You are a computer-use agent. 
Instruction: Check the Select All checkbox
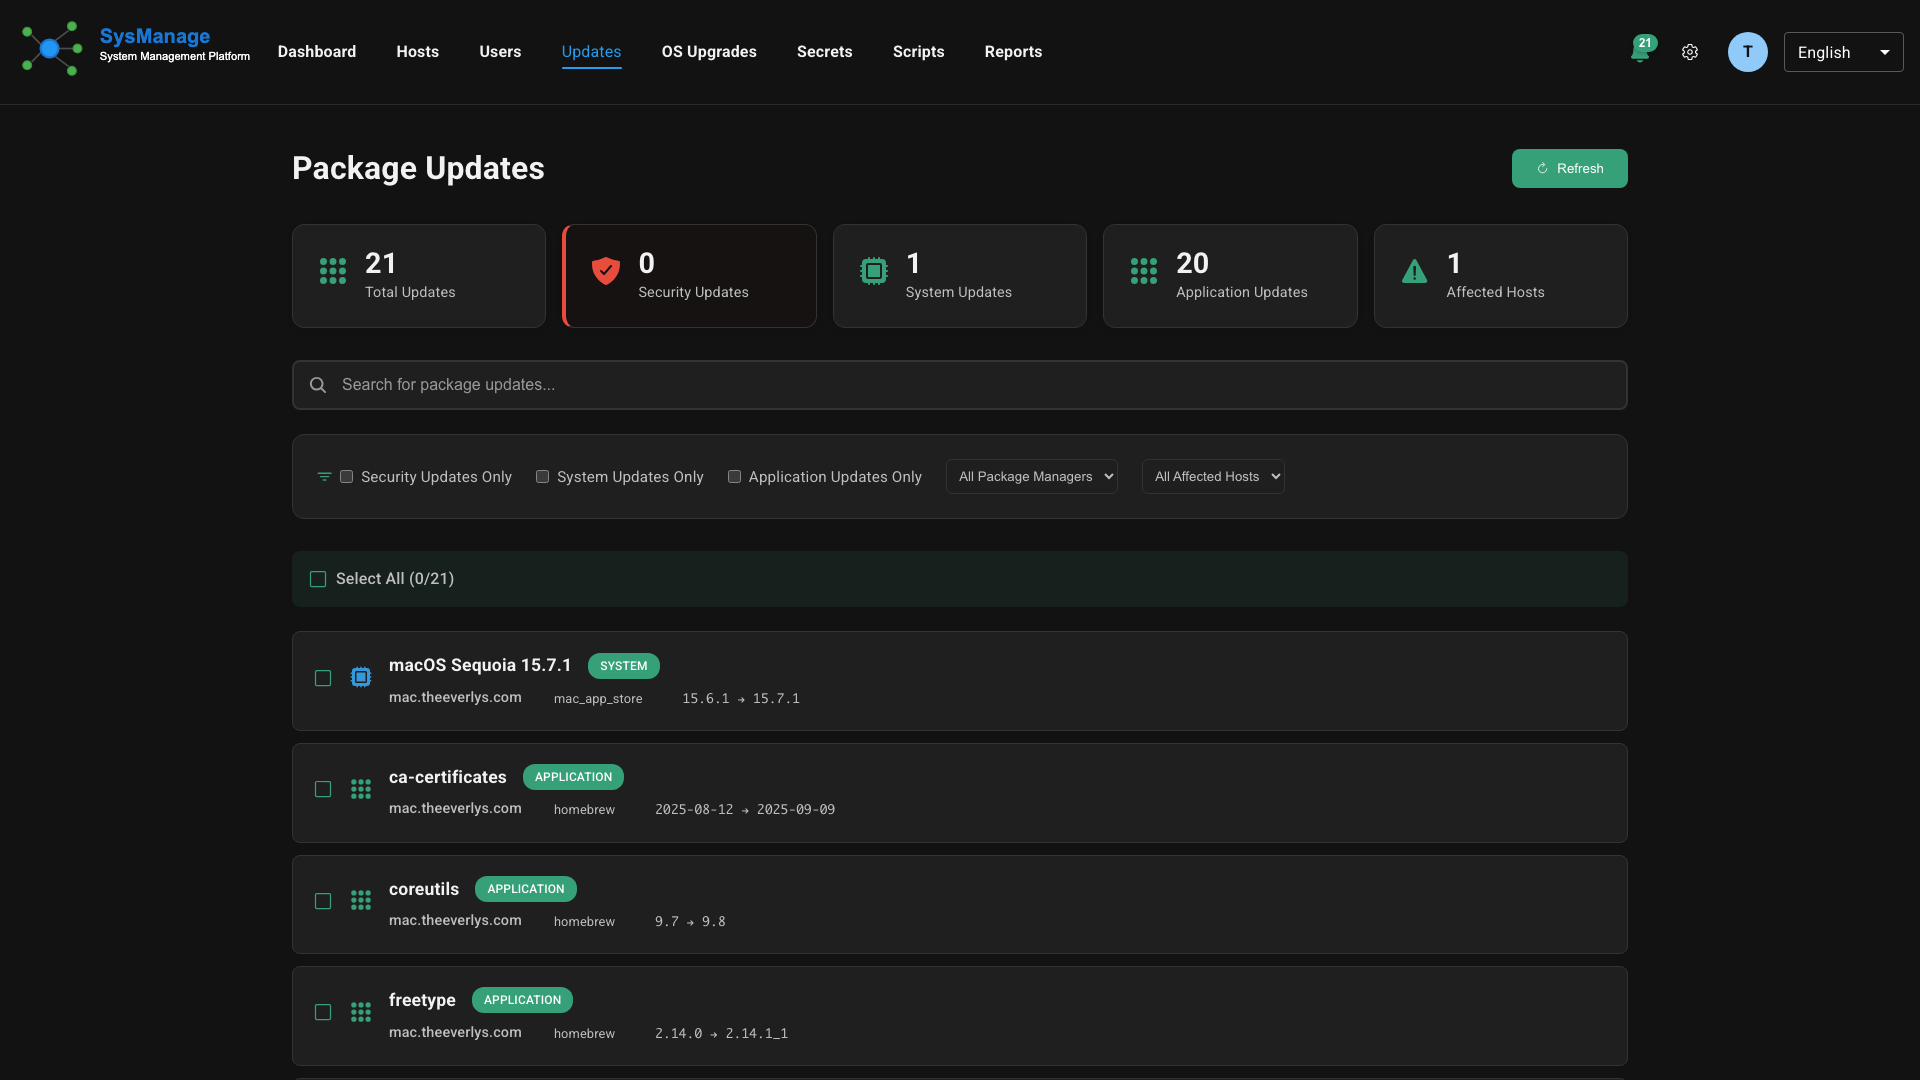(317, 579)
